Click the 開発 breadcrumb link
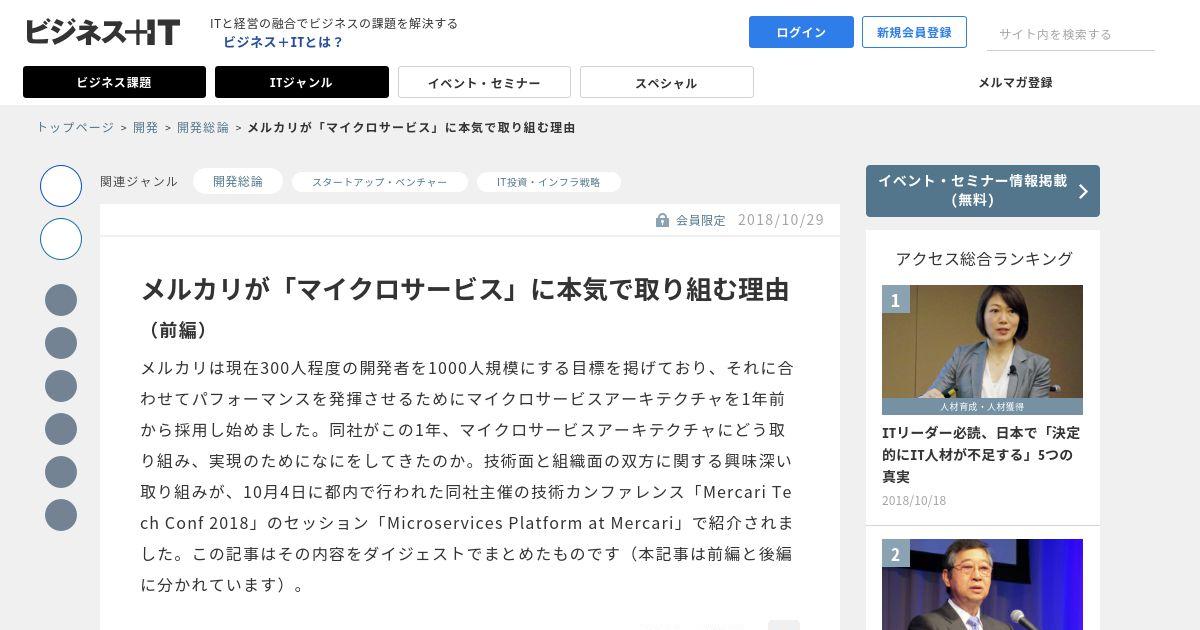This screenshot has height=630, width=1200. [x=146, y=127]
